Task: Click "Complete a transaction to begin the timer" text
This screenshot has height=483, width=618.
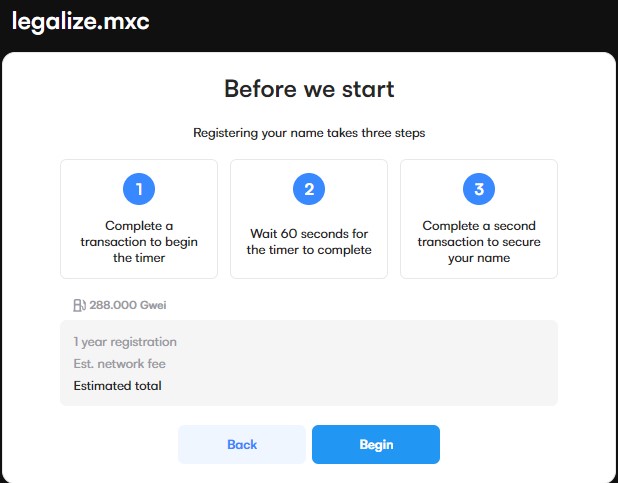Action: pyautogui.click(x=139, y=241)
